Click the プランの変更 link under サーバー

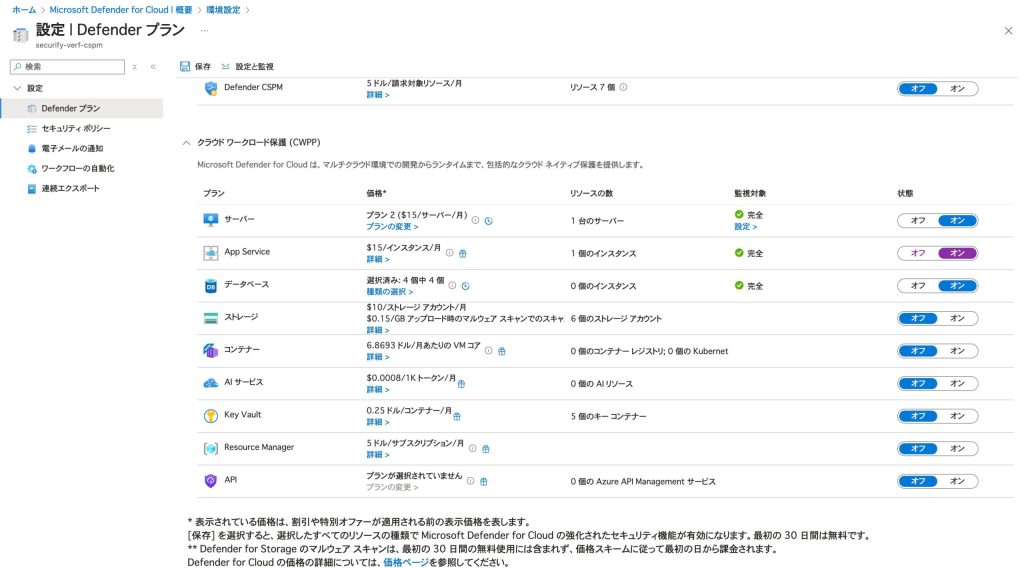pos(392,227)
